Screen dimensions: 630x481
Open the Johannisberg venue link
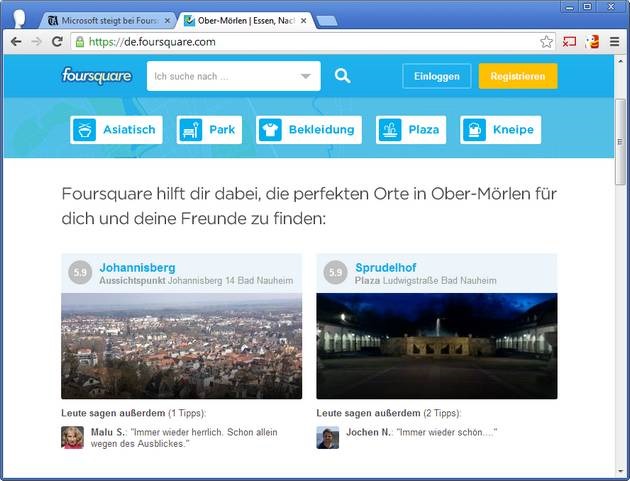[137, 268]
